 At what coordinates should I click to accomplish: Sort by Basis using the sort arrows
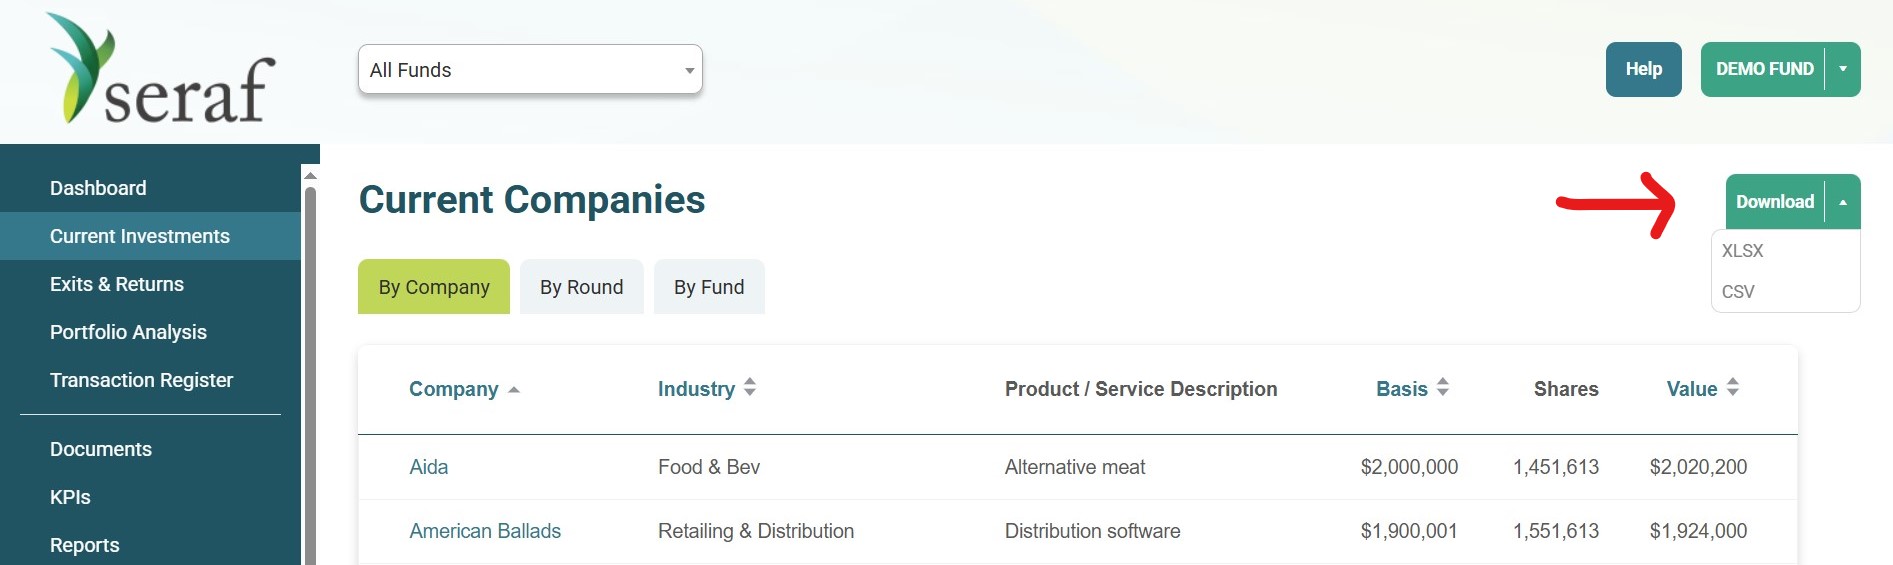[x=1443, y=388]
